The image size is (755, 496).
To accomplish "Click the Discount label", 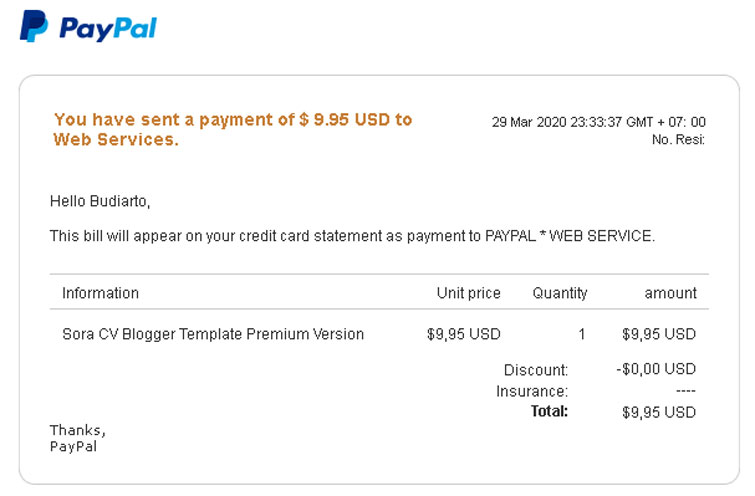I will 535,370.
